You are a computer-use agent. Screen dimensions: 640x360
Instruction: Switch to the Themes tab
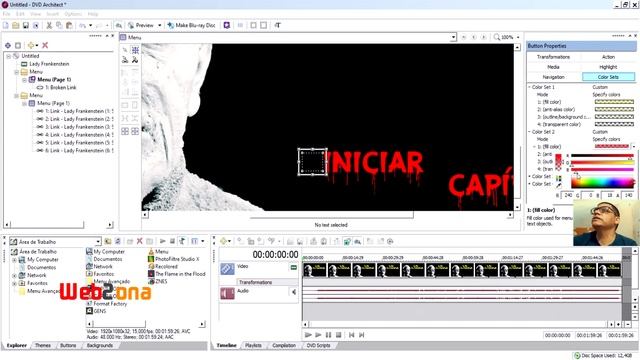(x=43, y=345)
